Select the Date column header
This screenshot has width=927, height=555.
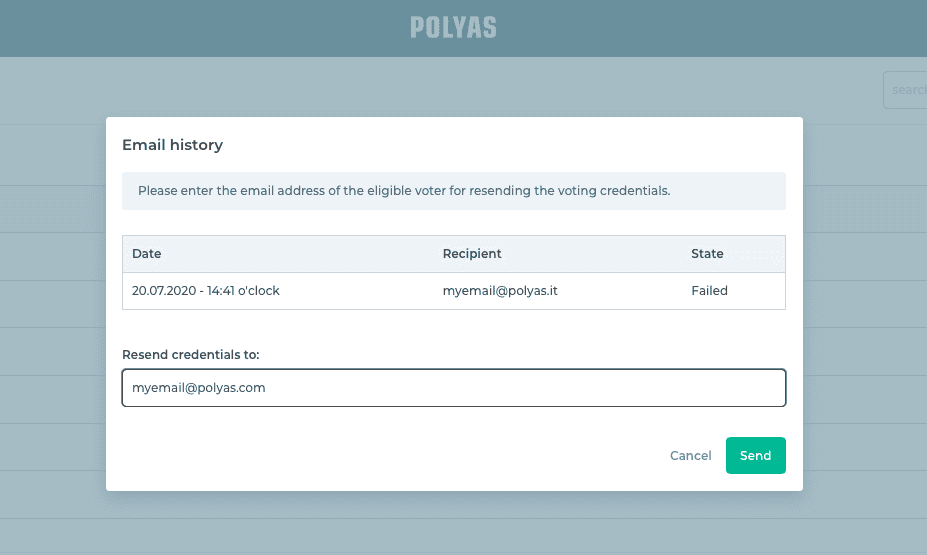coord(147,254)
